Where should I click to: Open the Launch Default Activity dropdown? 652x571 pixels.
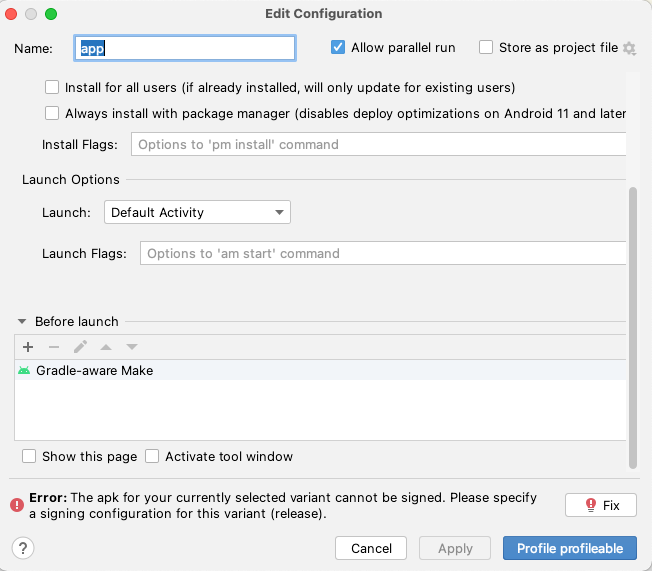pyautogui.click(x=197, y=212)
